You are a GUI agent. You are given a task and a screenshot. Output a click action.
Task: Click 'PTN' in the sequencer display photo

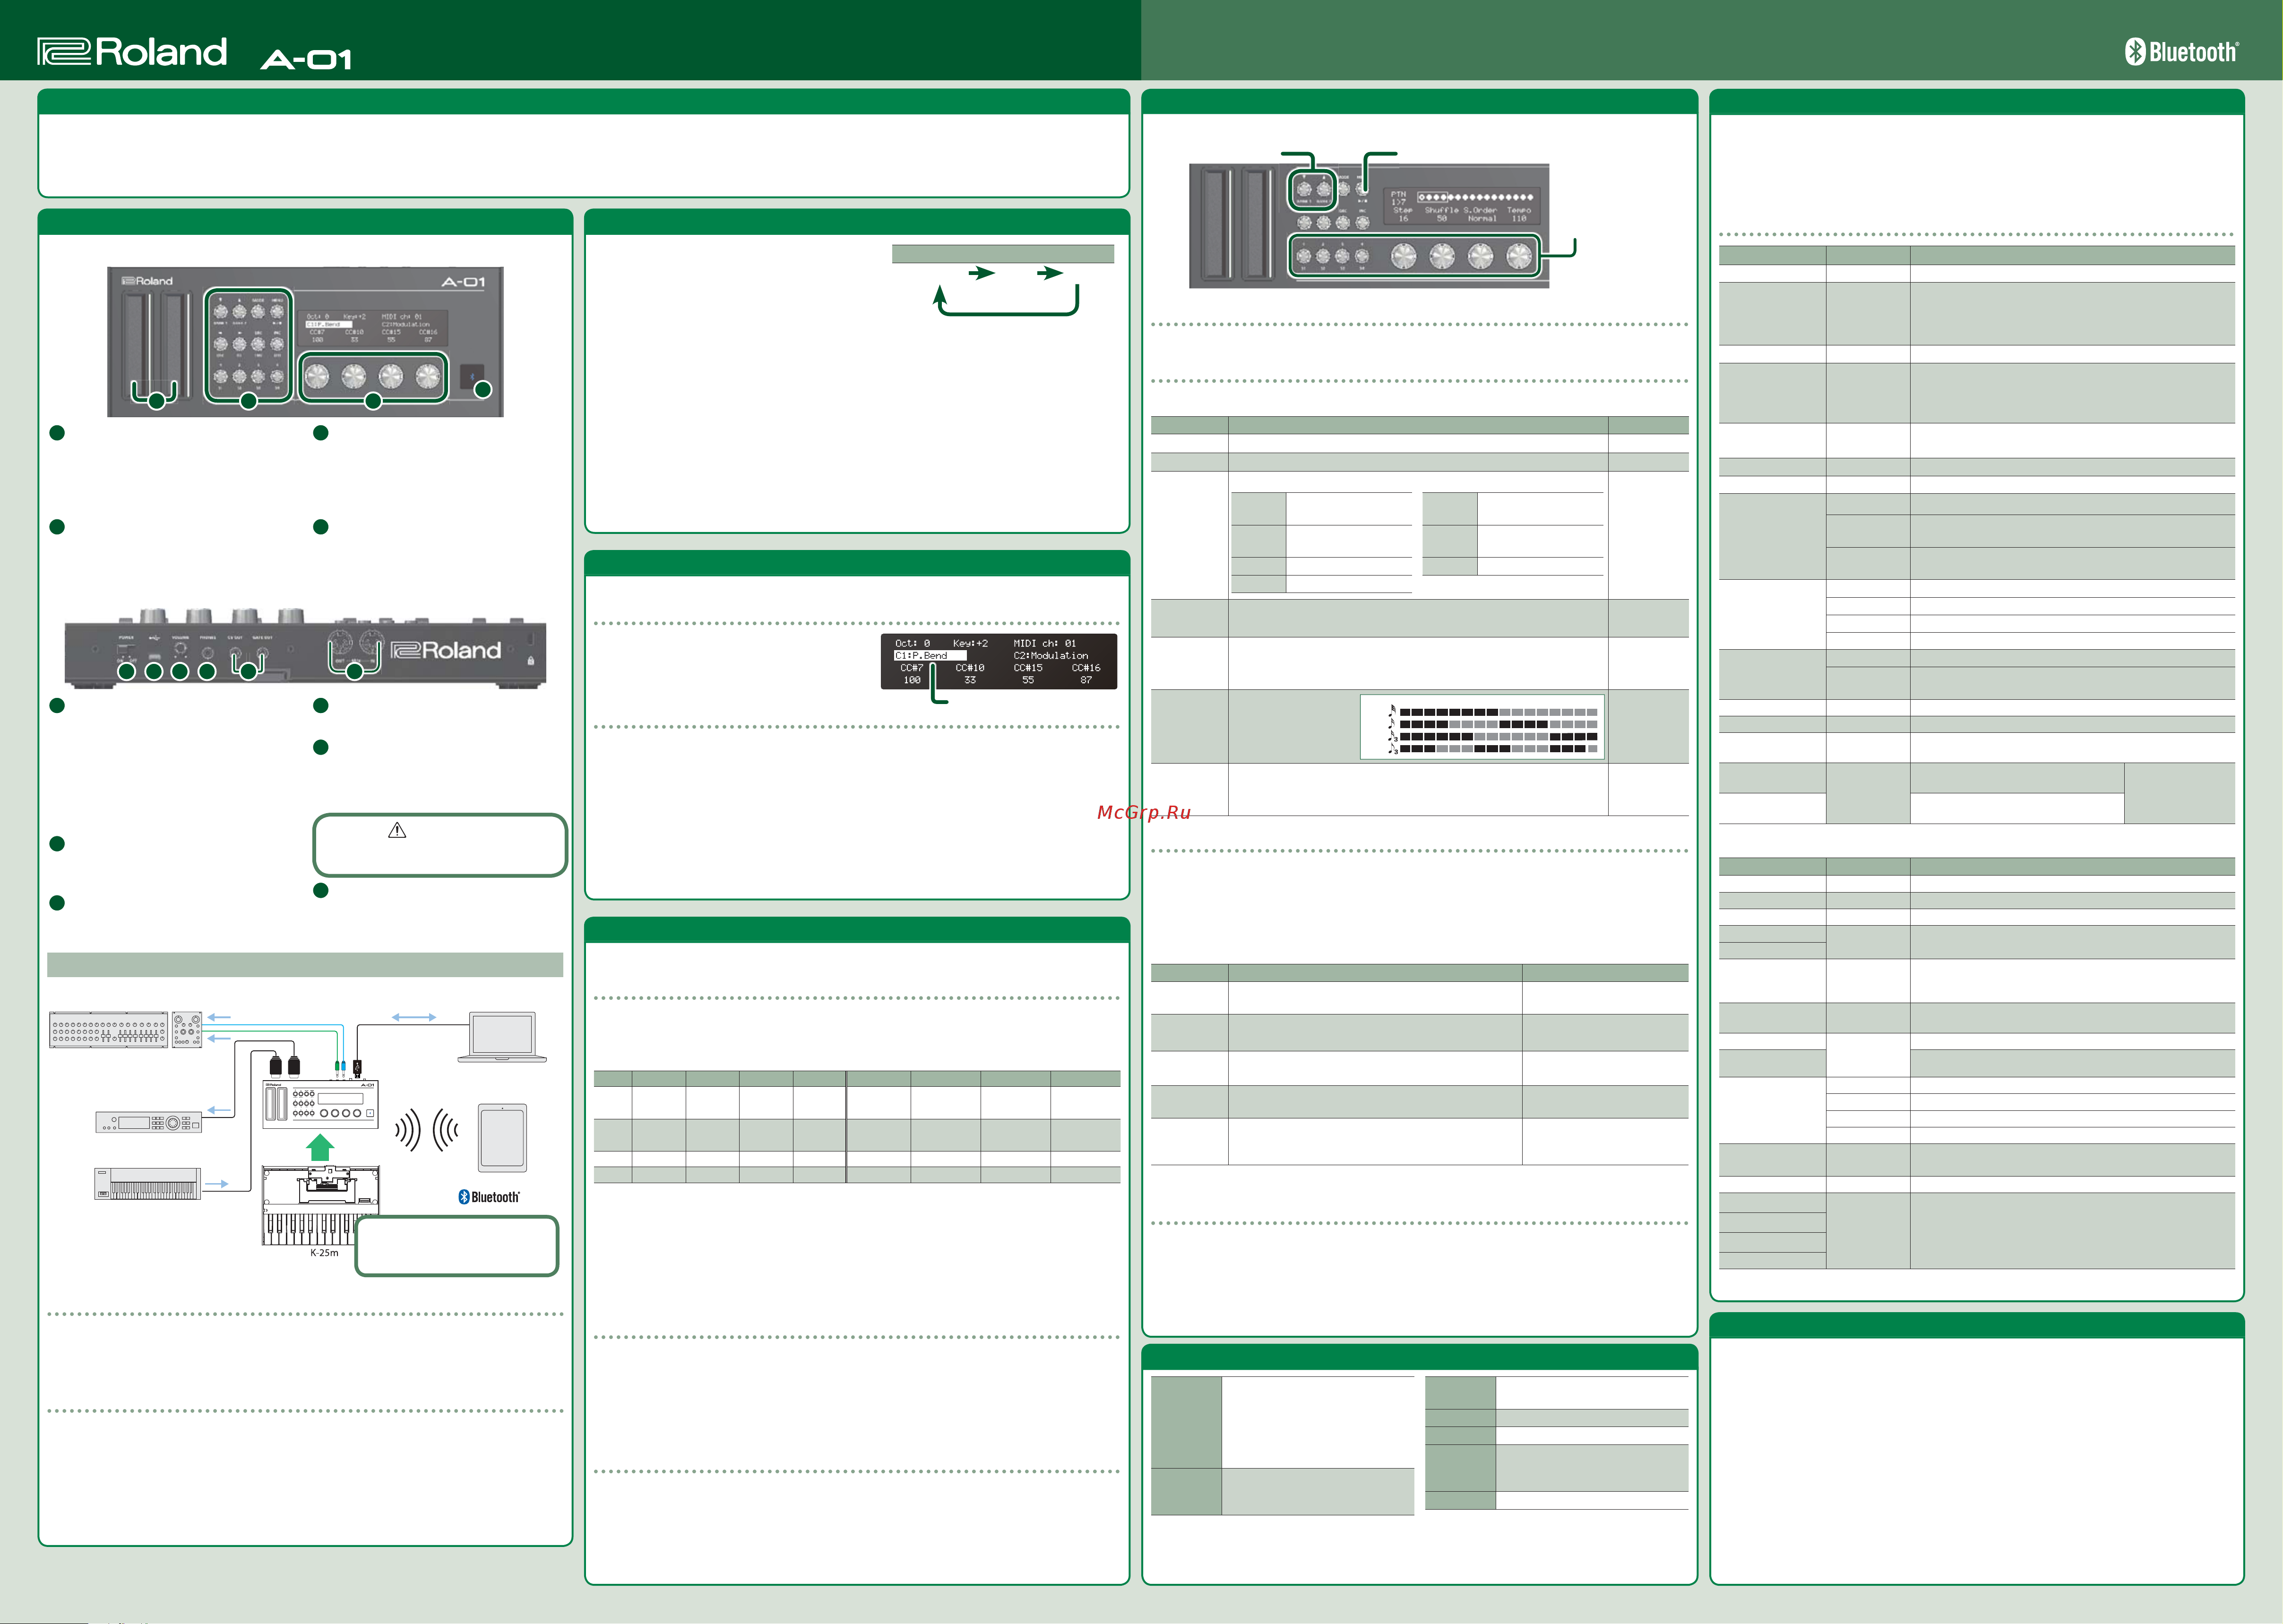pos(1398,195)
